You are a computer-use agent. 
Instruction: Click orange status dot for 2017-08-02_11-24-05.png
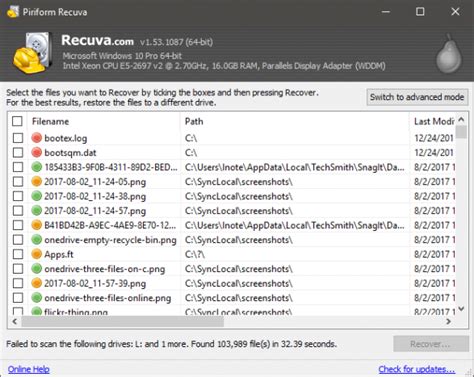[x=37, y=182]
